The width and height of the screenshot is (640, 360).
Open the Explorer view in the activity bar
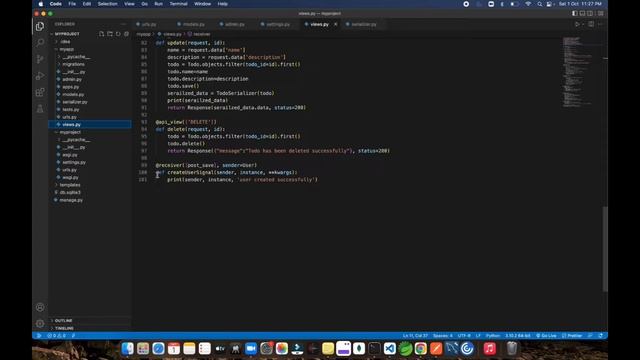[40, 27]
